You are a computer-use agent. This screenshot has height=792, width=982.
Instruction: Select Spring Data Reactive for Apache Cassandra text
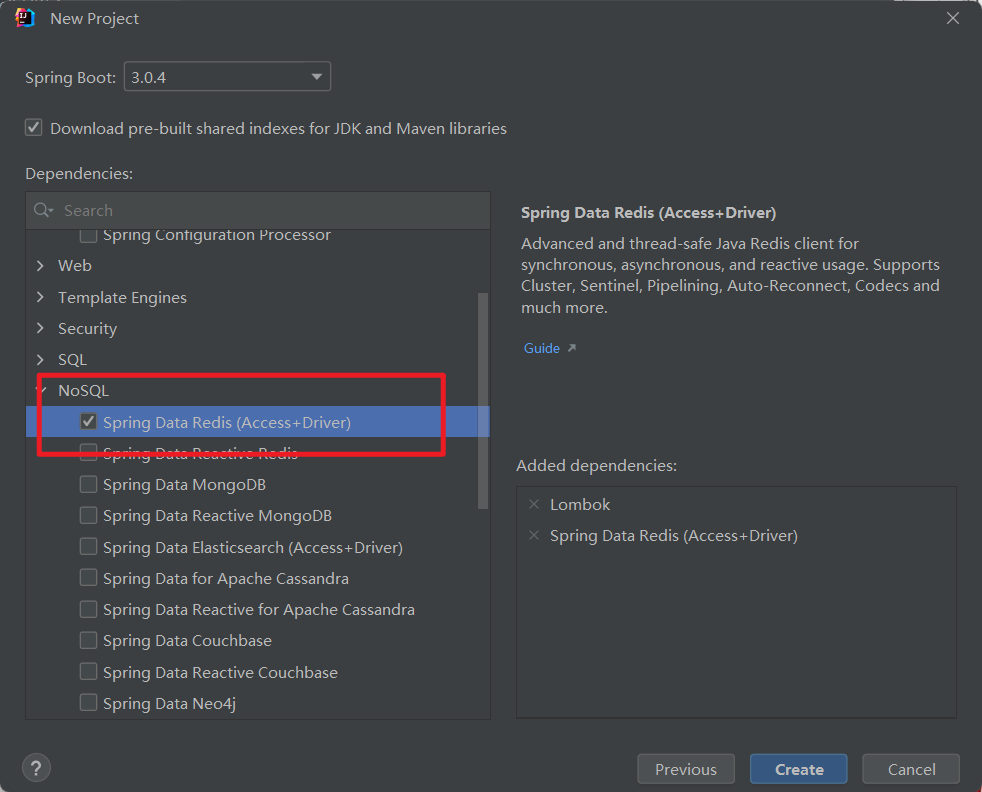tap(259, 610)
